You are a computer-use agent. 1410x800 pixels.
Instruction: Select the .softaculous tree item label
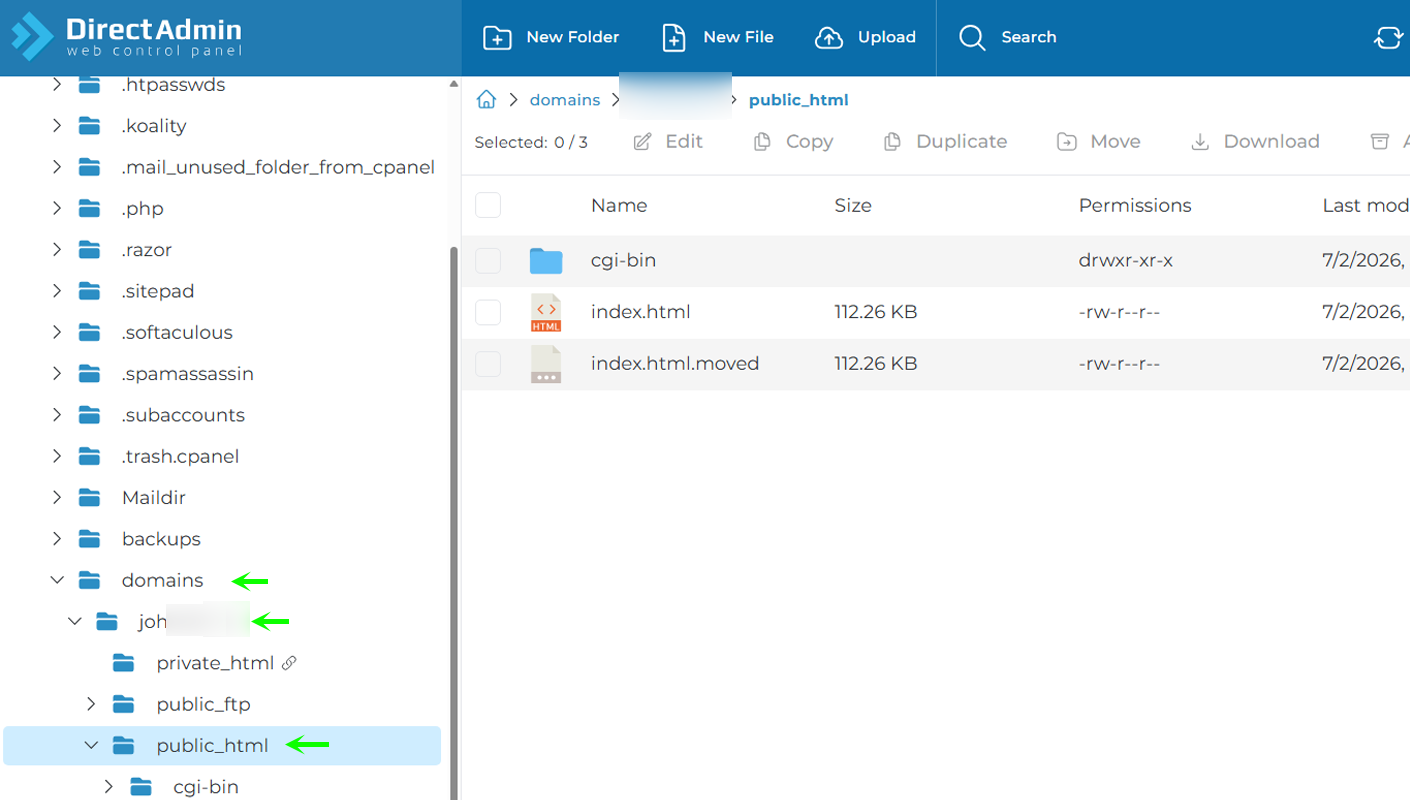177,332
